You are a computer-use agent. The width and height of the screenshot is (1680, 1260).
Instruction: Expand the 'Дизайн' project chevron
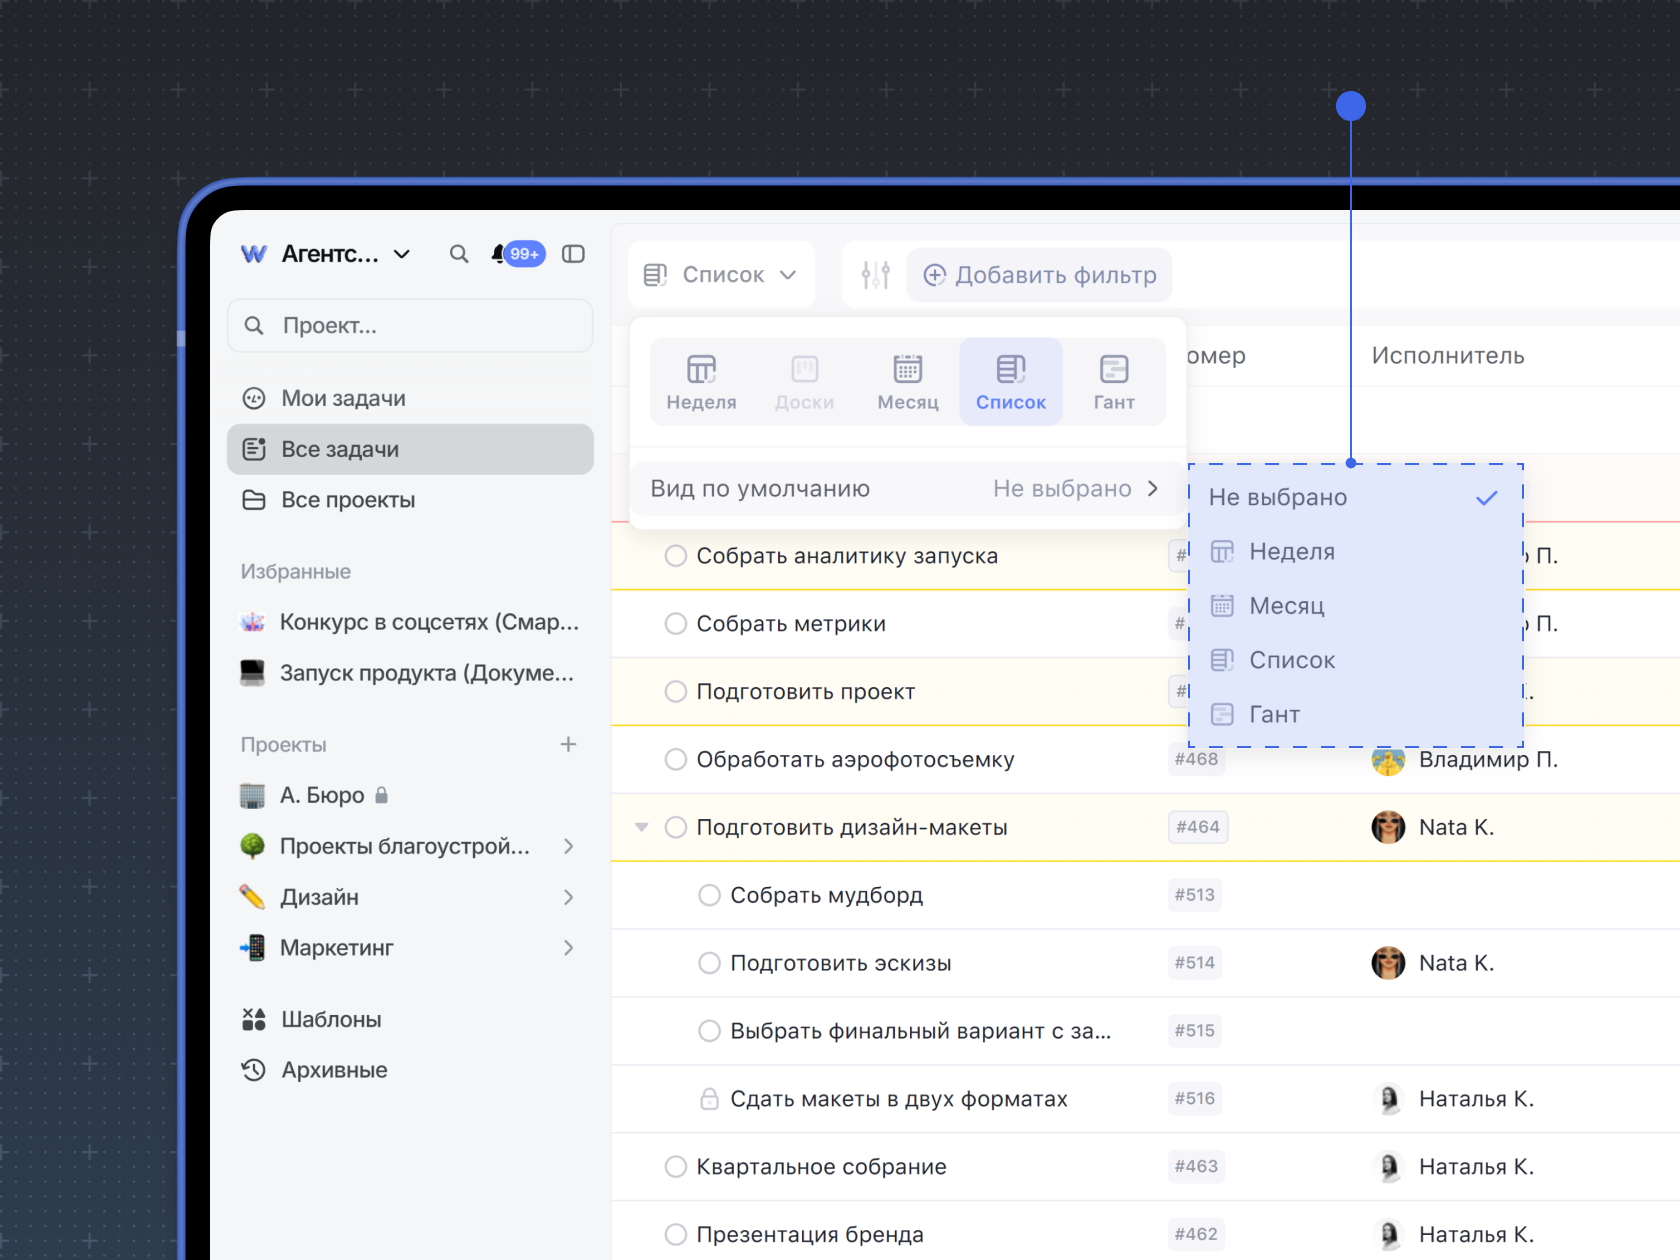pyautogui.click(x=568, y=897)
